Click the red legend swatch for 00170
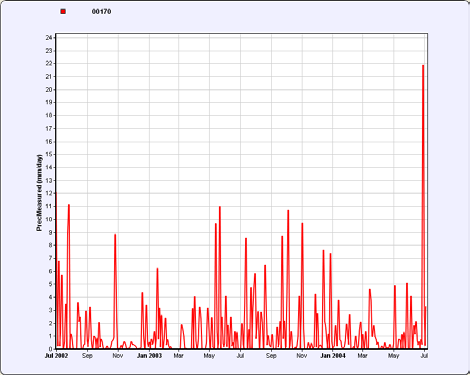This screenshot has width=470, height=375. [63, 12]
